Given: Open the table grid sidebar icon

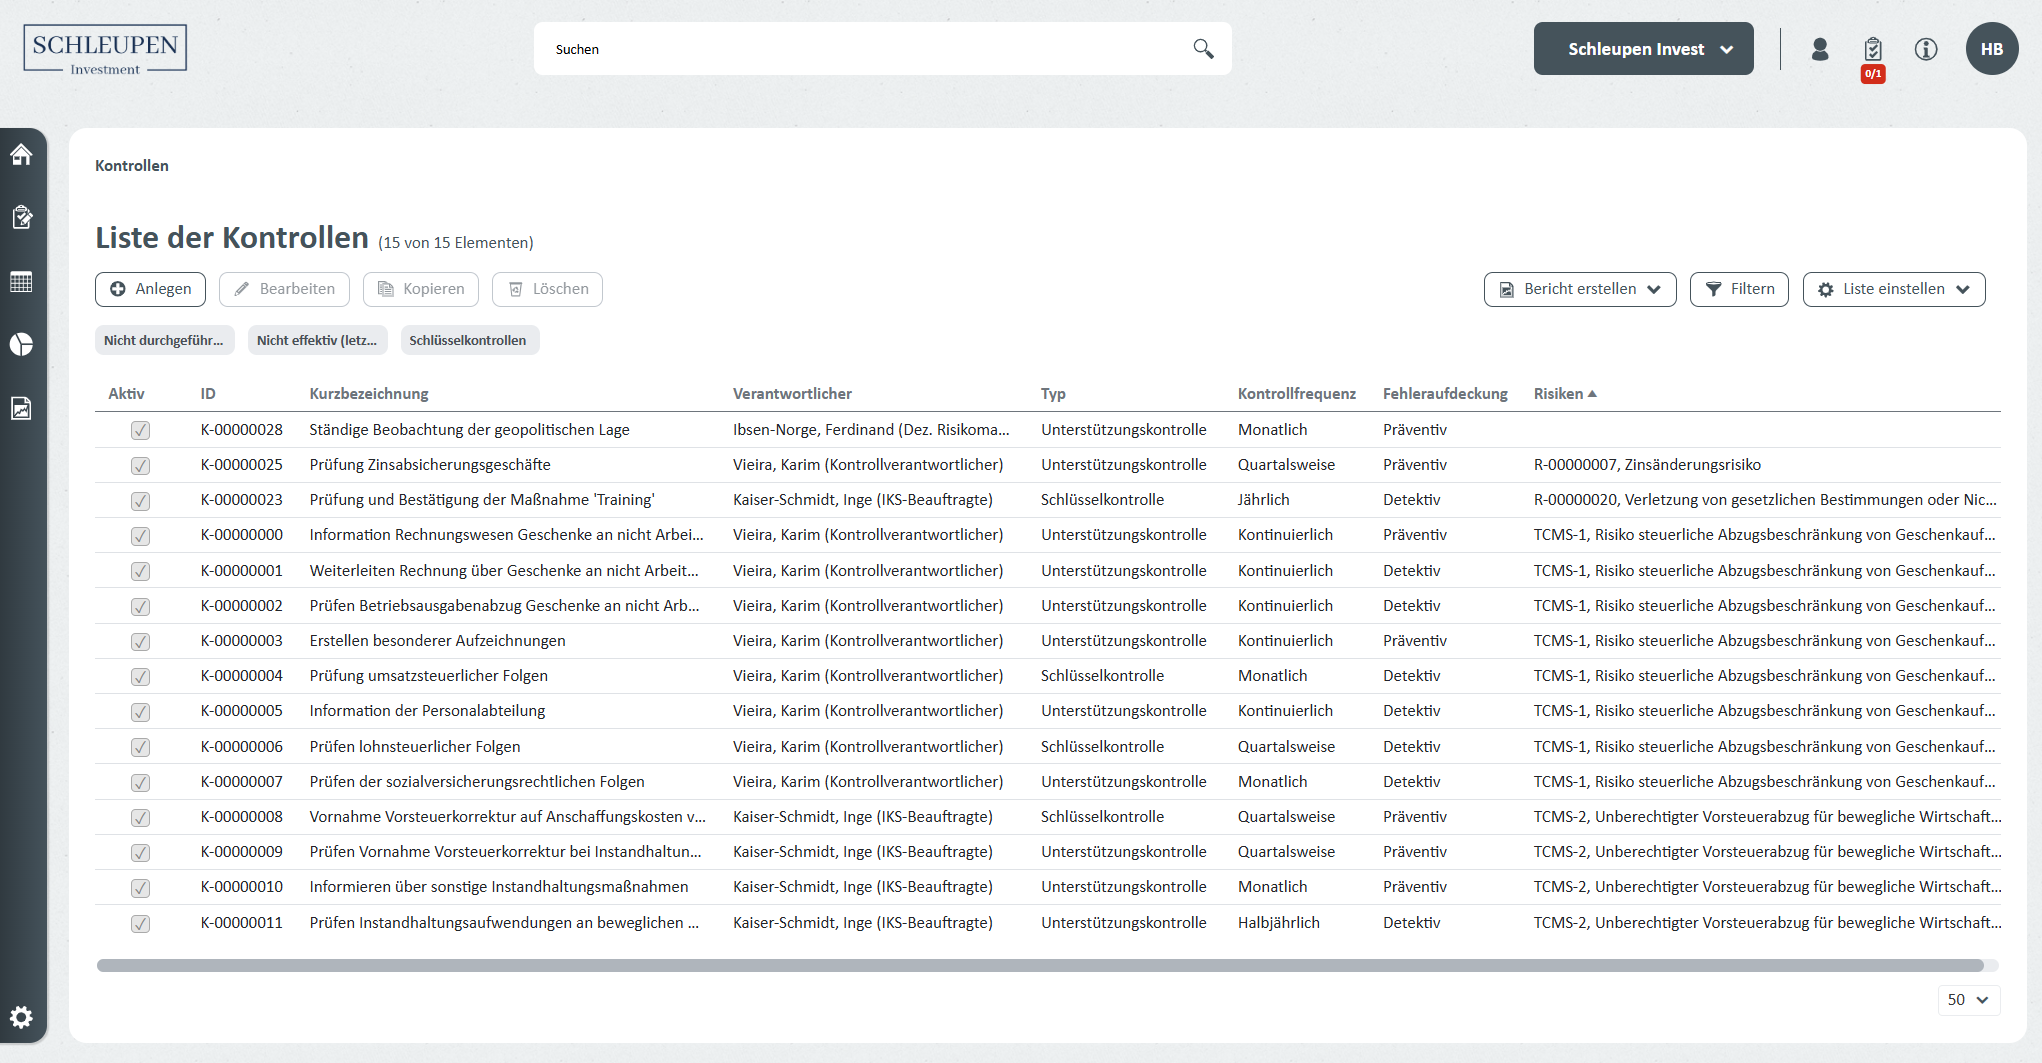Looking at the screenshot, I should [x=21, y=282].
